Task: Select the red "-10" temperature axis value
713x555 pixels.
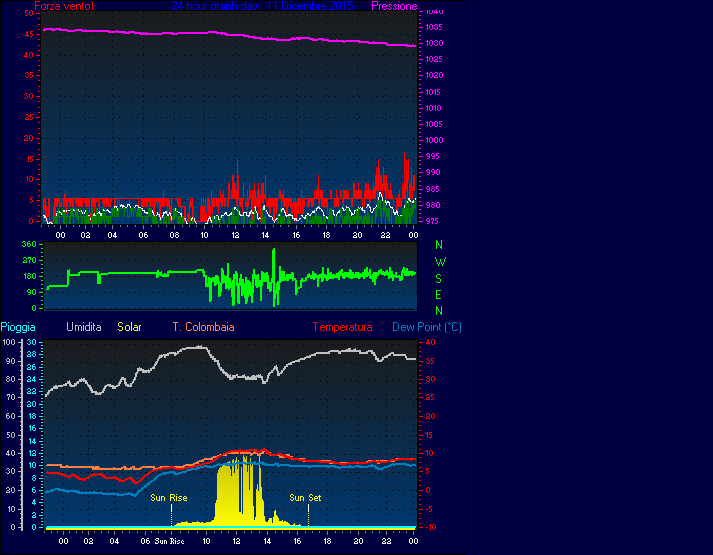Action: click(431, 527)
